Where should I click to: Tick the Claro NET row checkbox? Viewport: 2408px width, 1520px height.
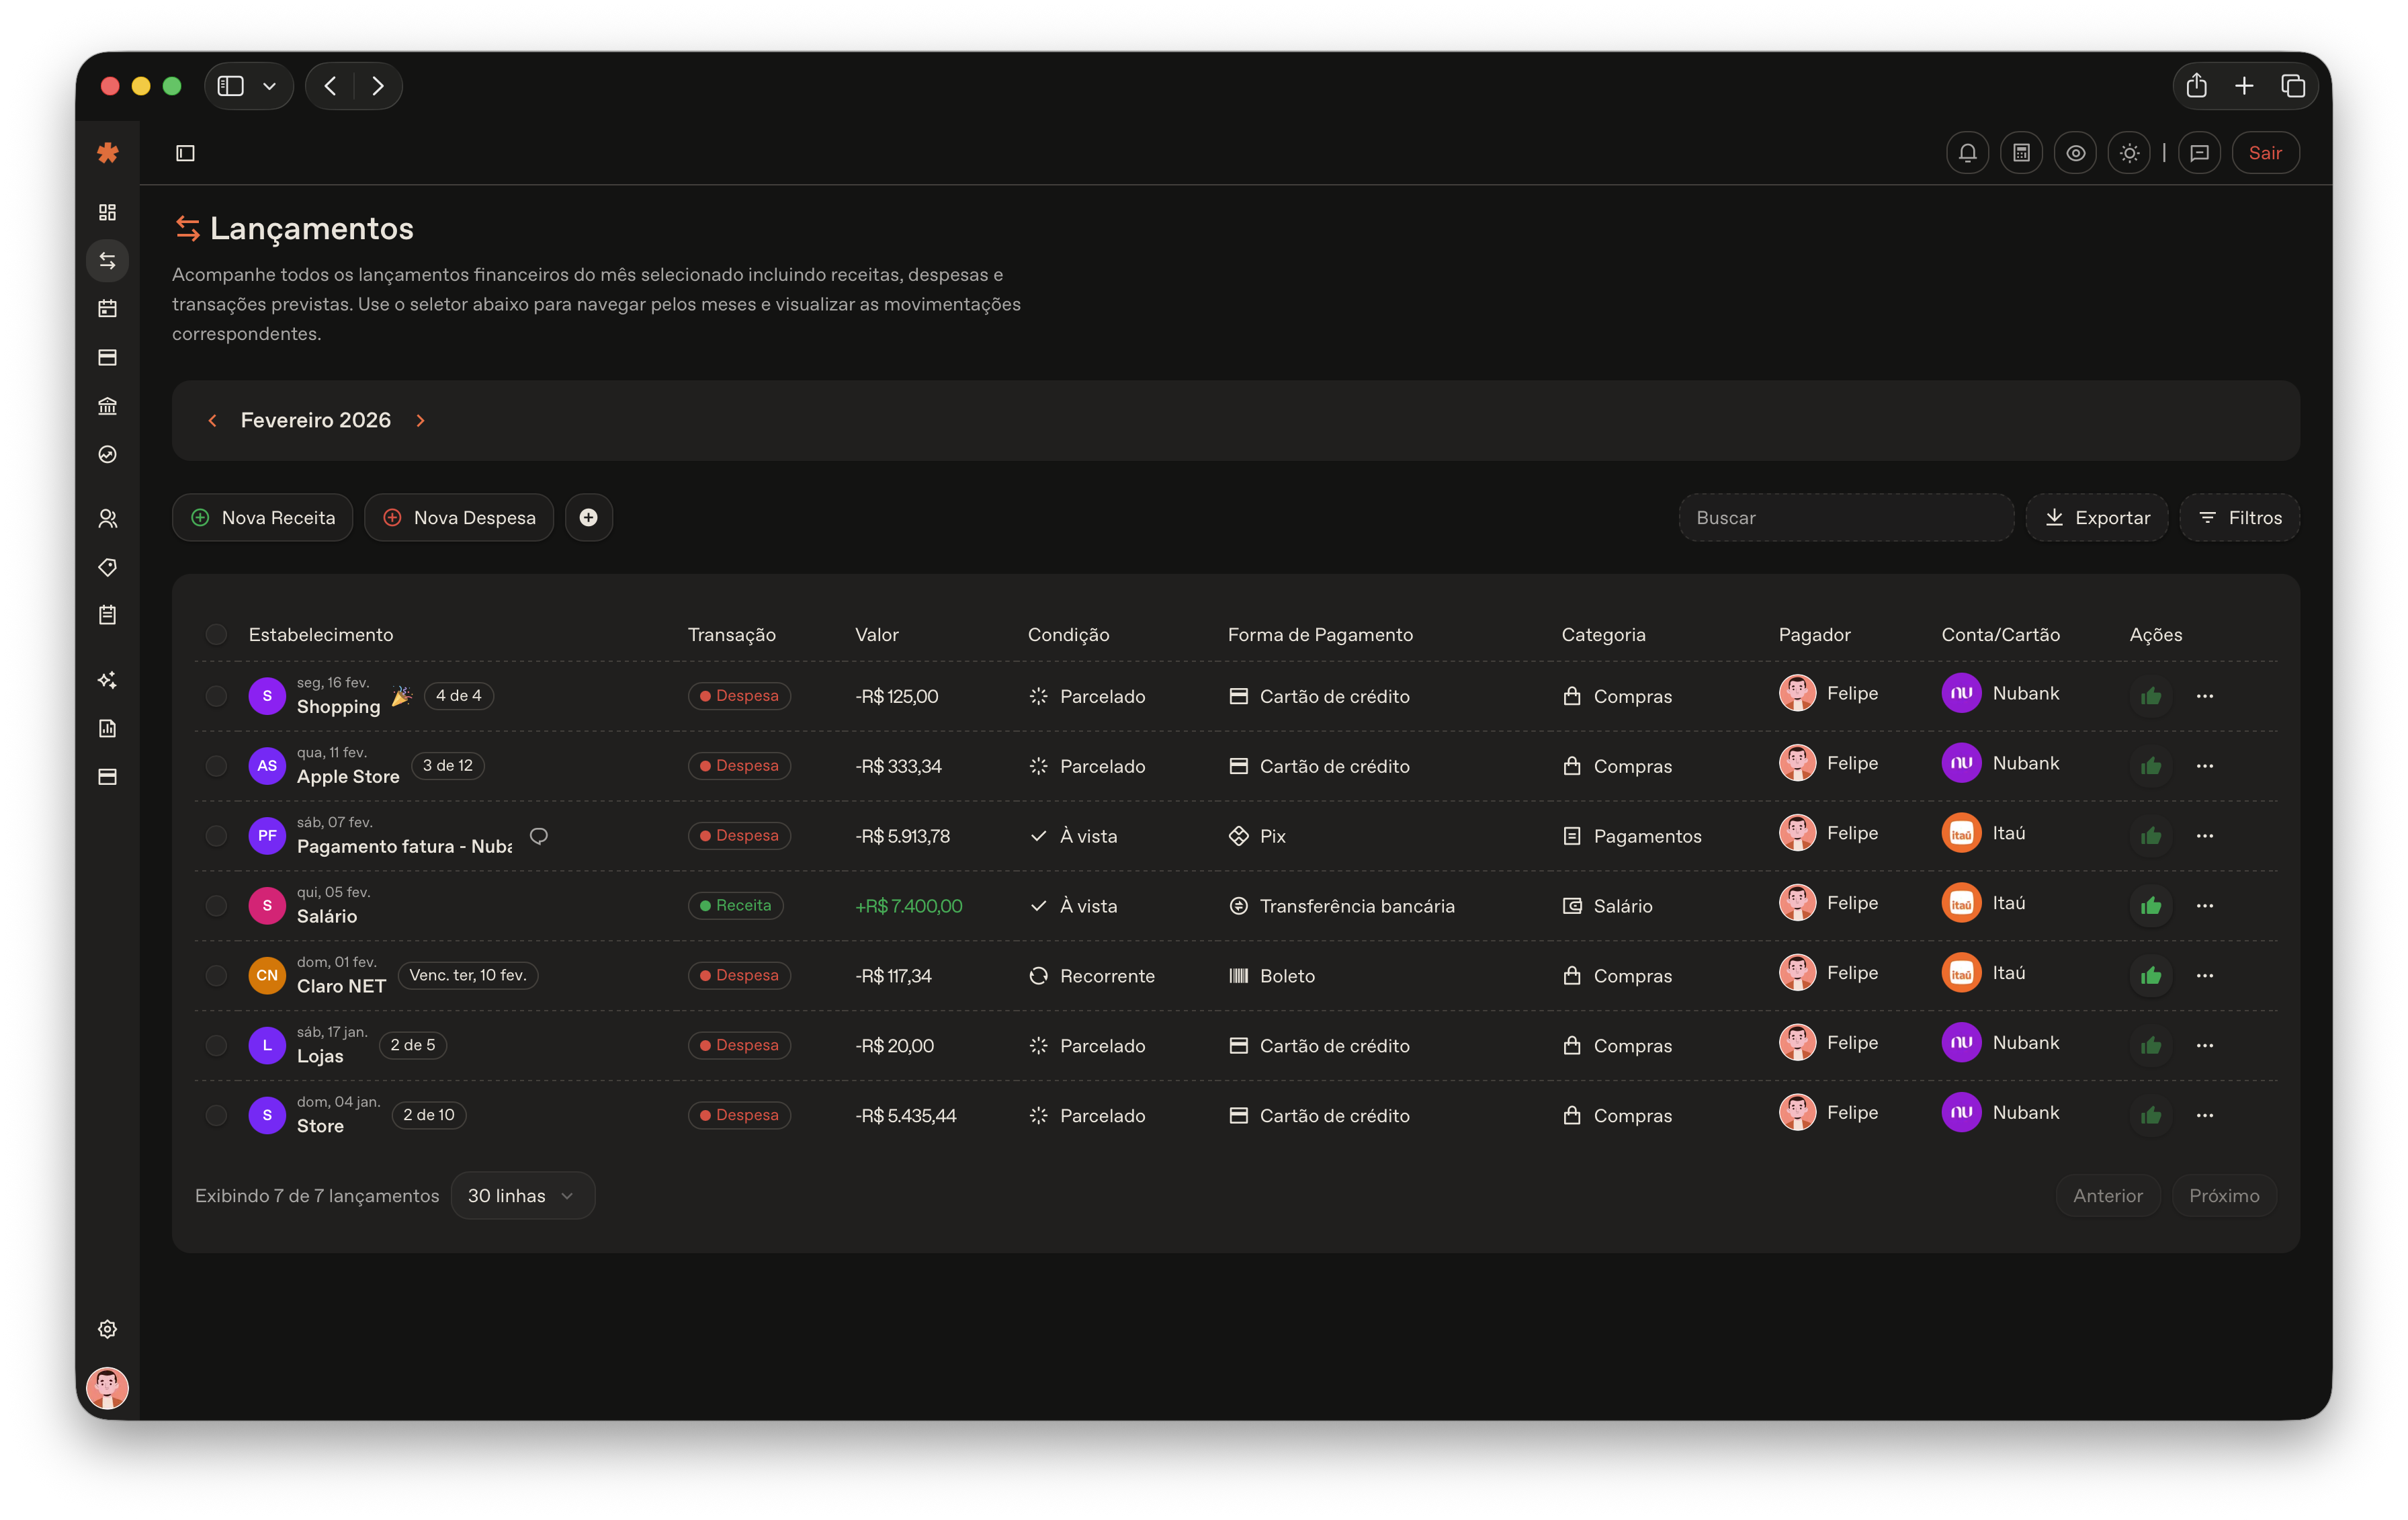pyautogui.click(x=216, y=976)
